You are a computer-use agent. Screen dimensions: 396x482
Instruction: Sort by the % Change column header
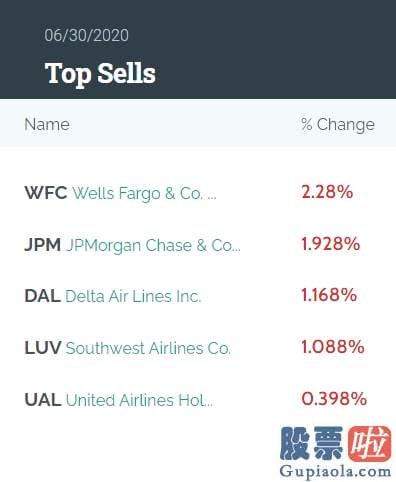[338, 125]
